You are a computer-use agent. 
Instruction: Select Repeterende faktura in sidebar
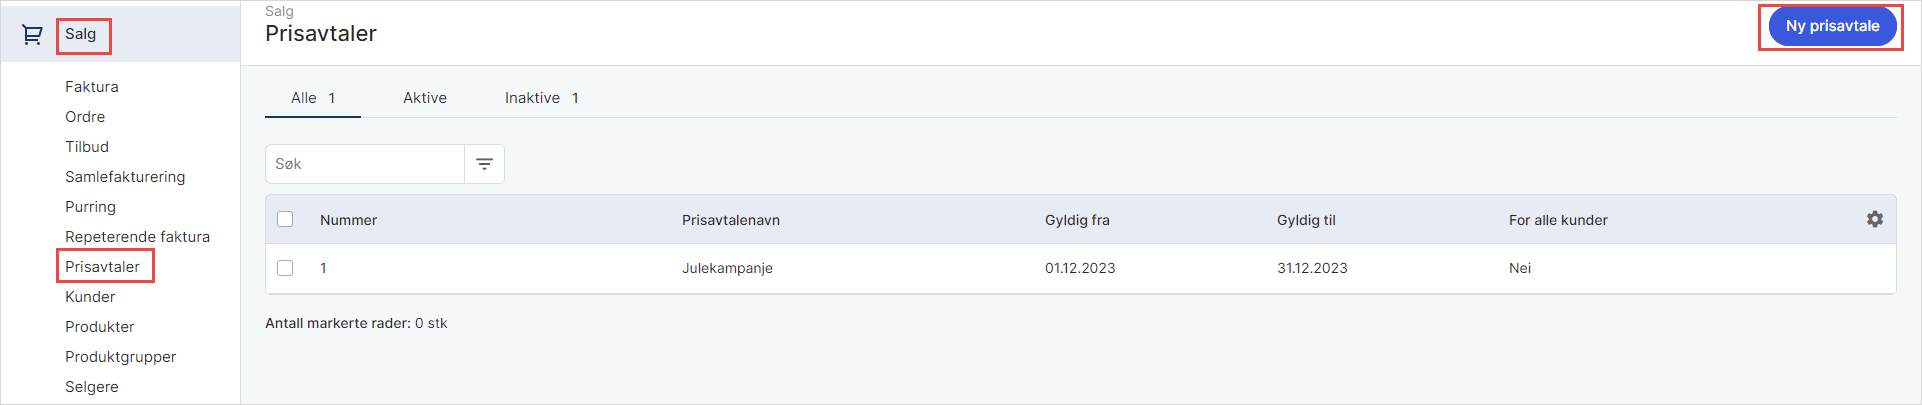(x=137, y=237)
